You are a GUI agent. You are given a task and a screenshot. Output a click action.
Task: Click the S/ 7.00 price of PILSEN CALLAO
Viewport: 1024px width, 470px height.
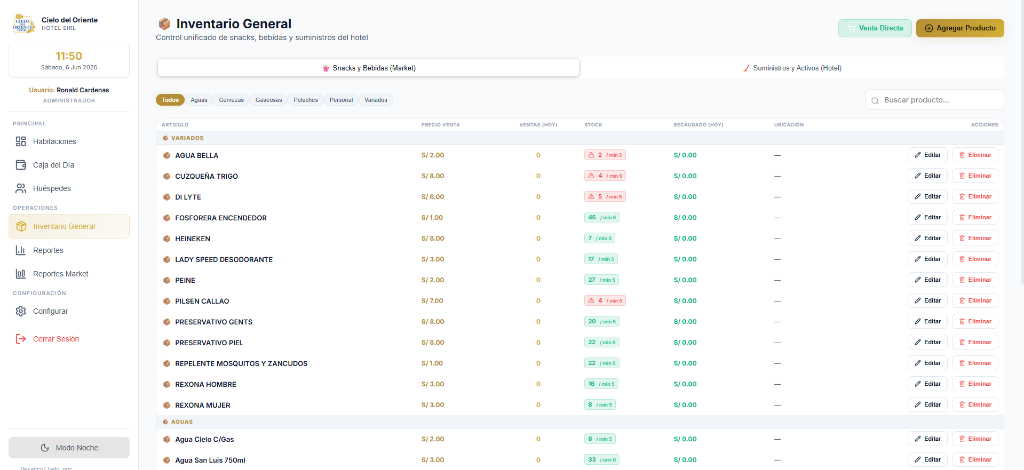(x=432, y=301)
